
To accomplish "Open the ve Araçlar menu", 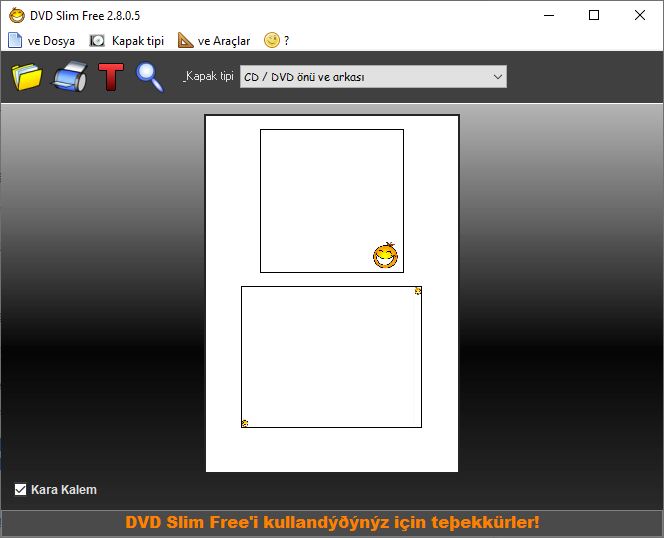I will coord(214,41).
